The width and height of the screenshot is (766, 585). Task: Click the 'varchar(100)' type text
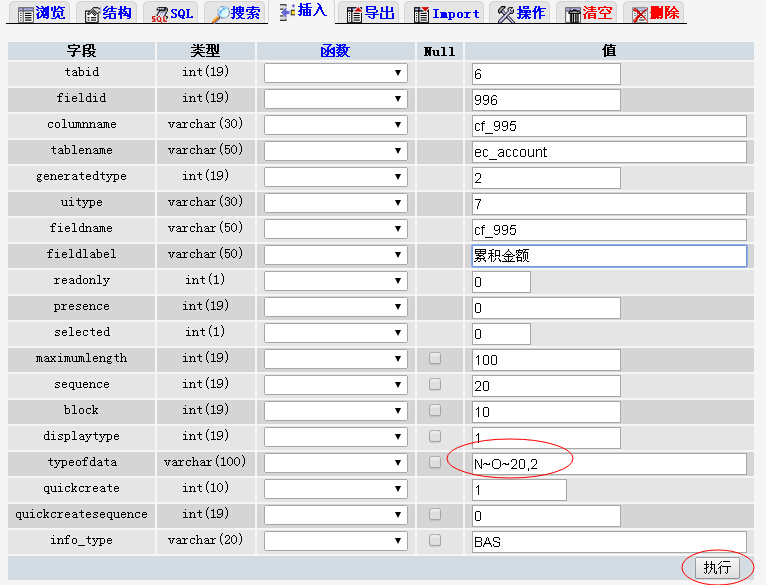[205, 462]
